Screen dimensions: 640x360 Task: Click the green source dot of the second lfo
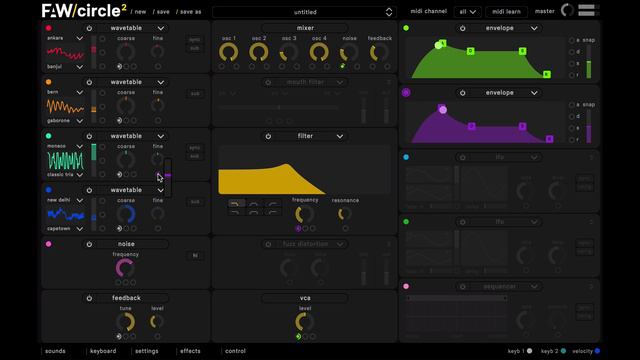406,222
